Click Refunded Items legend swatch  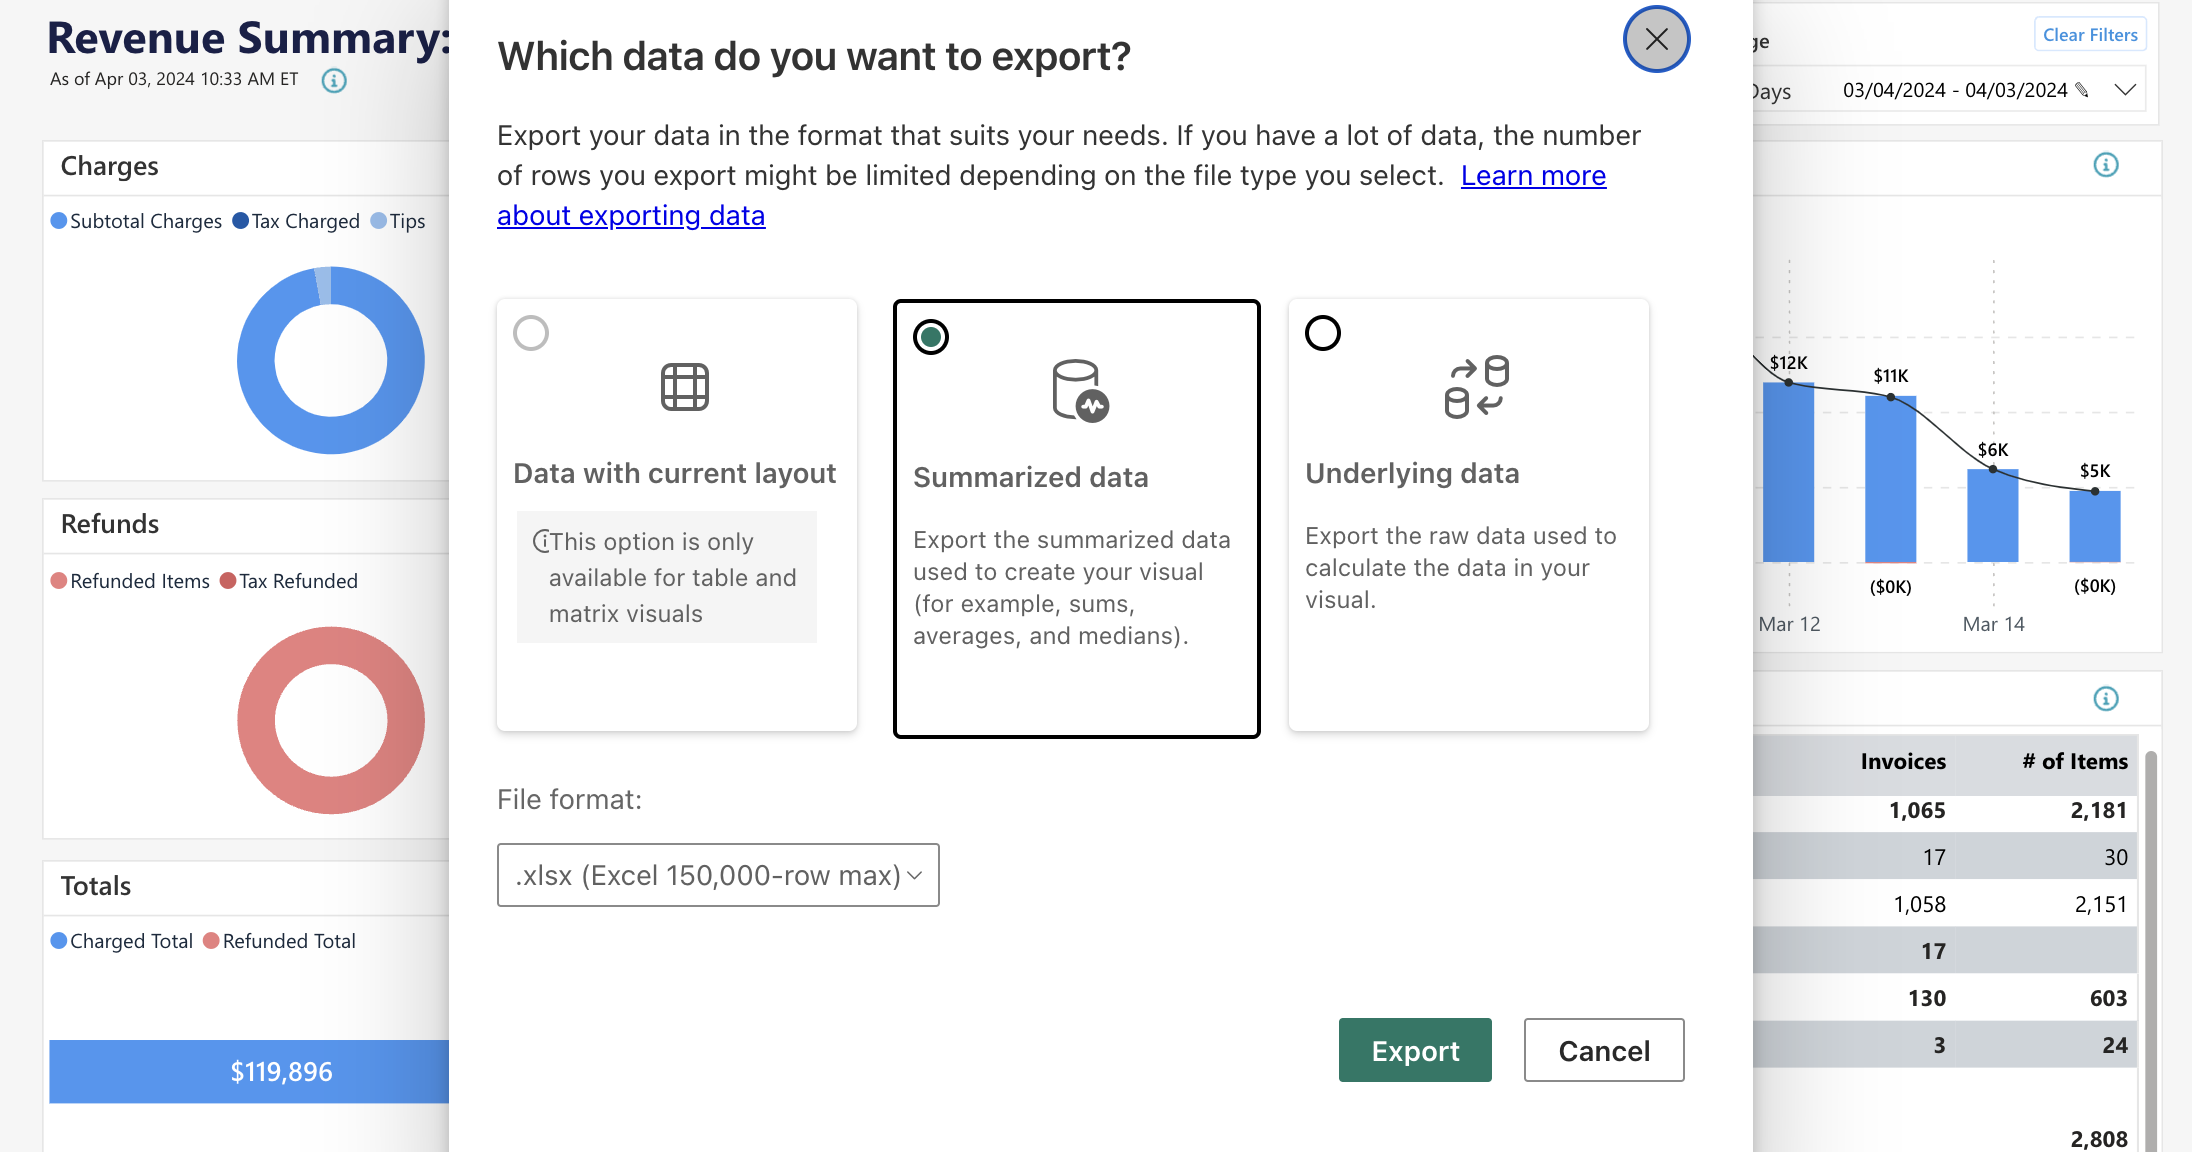click(x=59, y=581)
